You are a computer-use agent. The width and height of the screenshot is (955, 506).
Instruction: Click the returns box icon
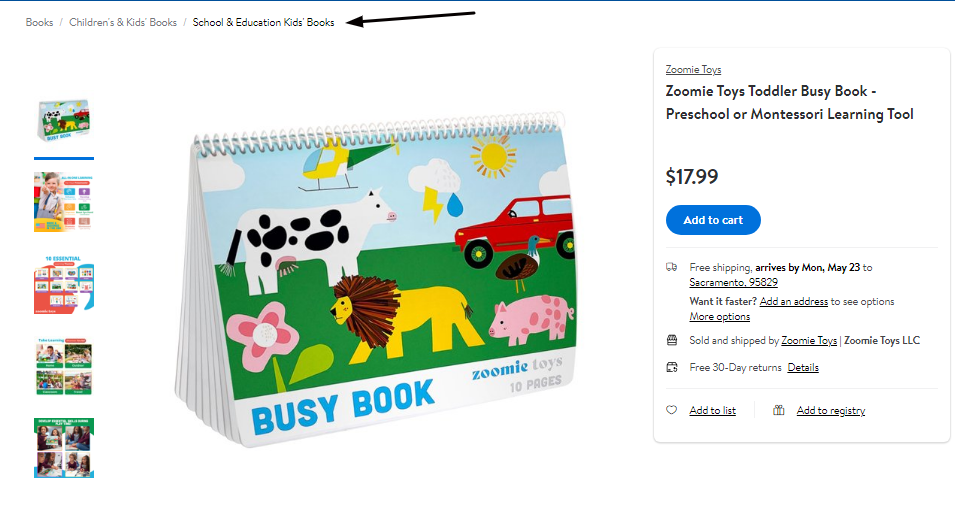point(672,367)
